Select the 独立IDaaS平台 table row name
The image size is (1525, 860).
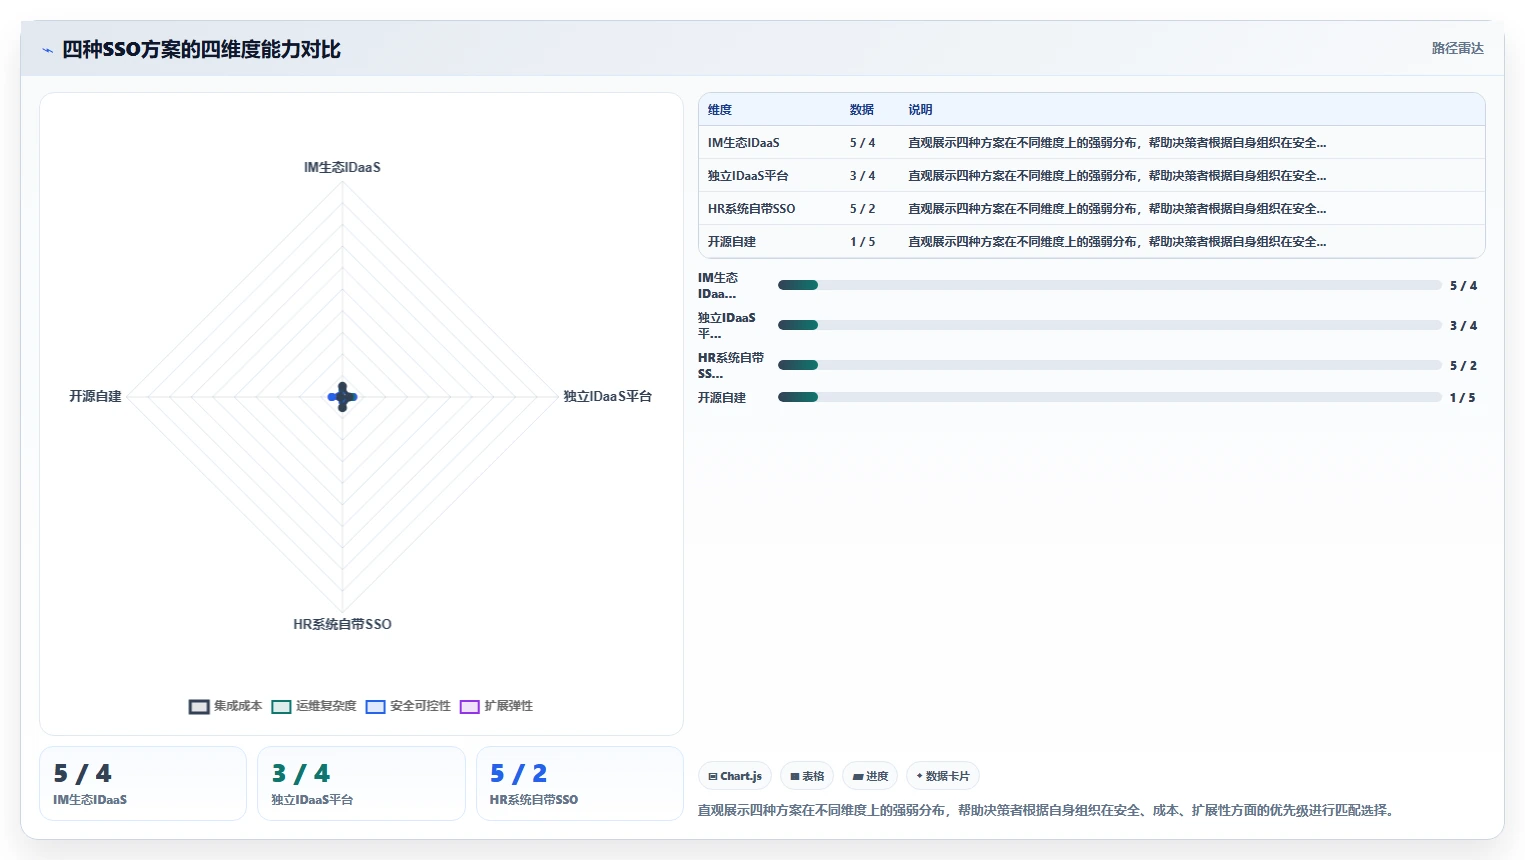[748, 176]
